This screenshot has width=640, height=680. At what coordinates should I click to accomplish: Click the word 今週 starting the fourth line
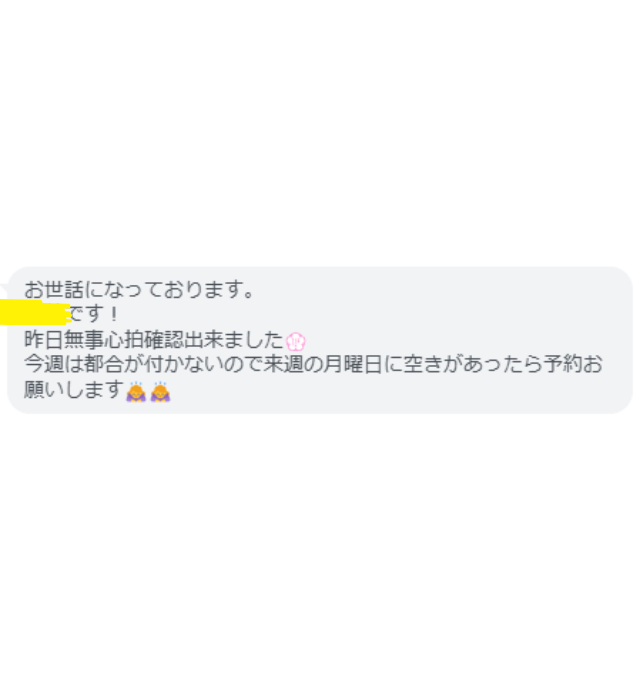tap(44, 364)
